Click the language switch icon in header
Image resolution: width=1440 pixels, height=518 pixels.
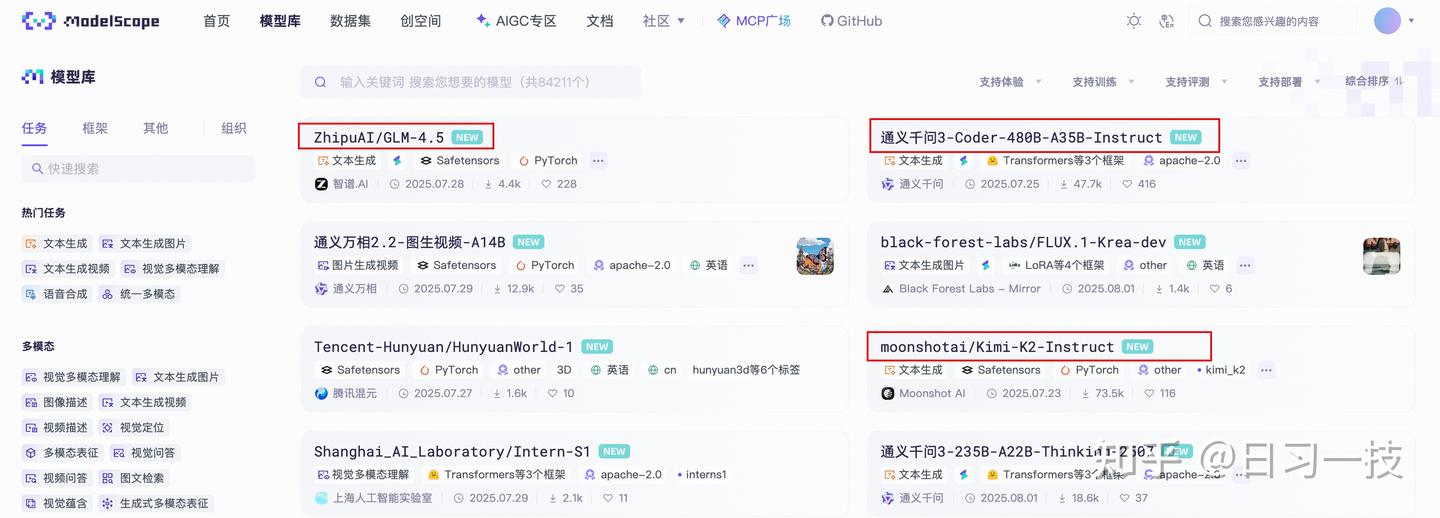point(1166,21)
